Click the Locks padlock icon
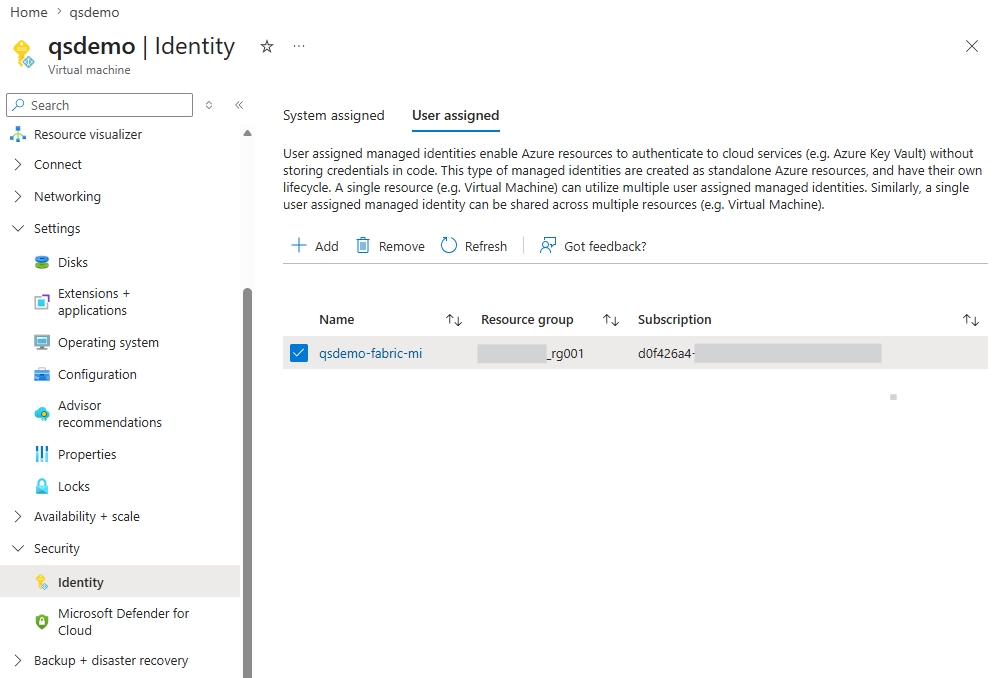 (x=42, y=487)
